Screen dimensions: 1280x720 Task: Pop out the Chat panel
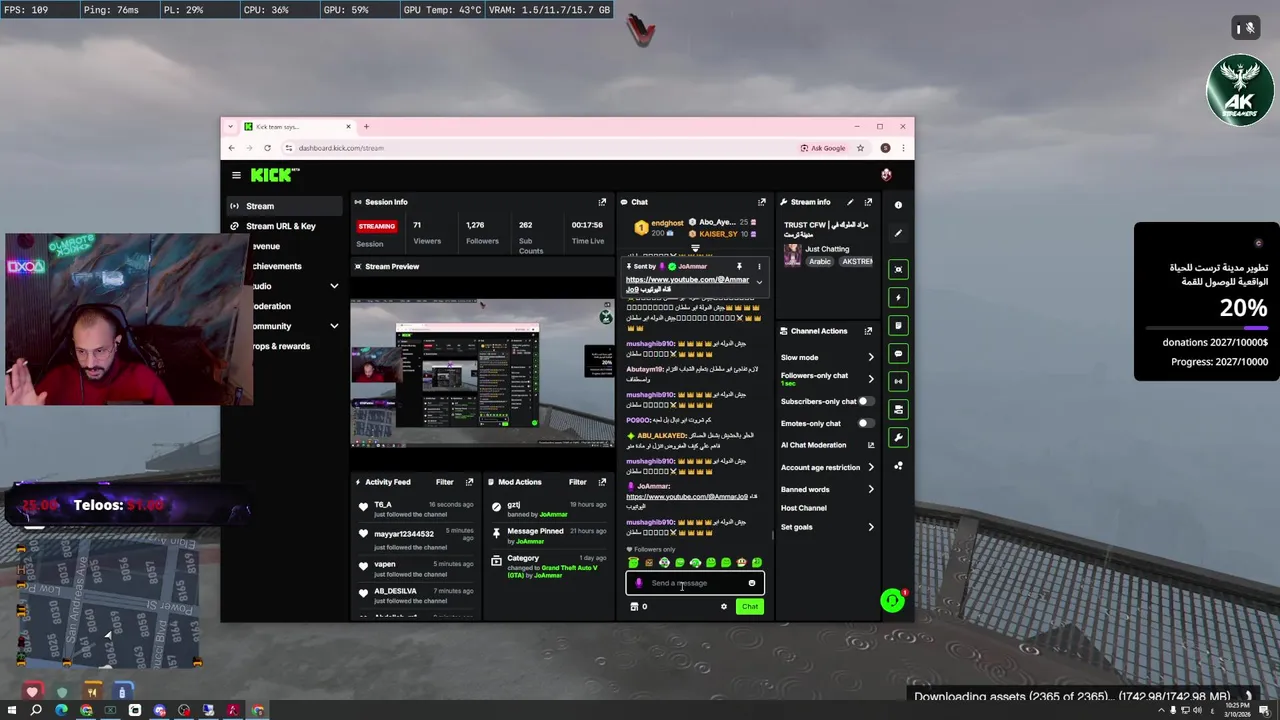pyautogui.click(x=762, y=202)
